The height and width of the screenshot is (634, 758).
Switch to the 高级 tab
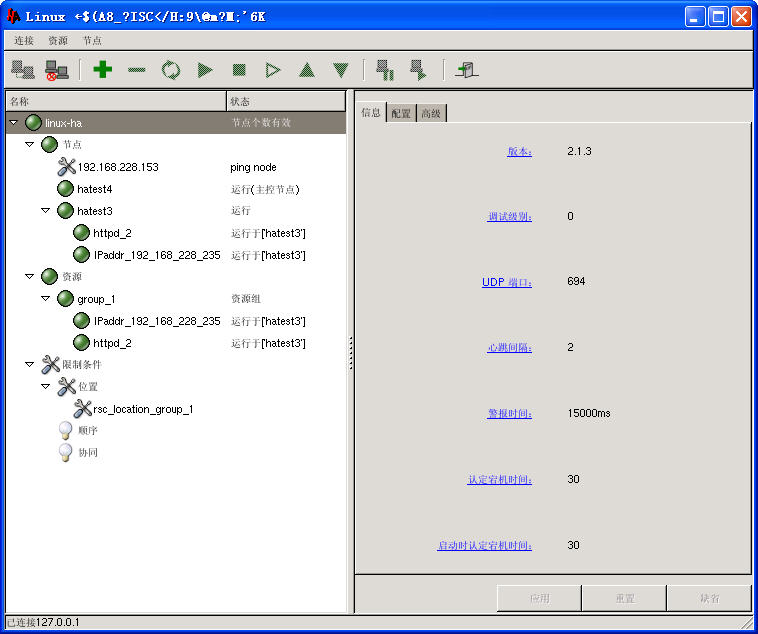431,113
